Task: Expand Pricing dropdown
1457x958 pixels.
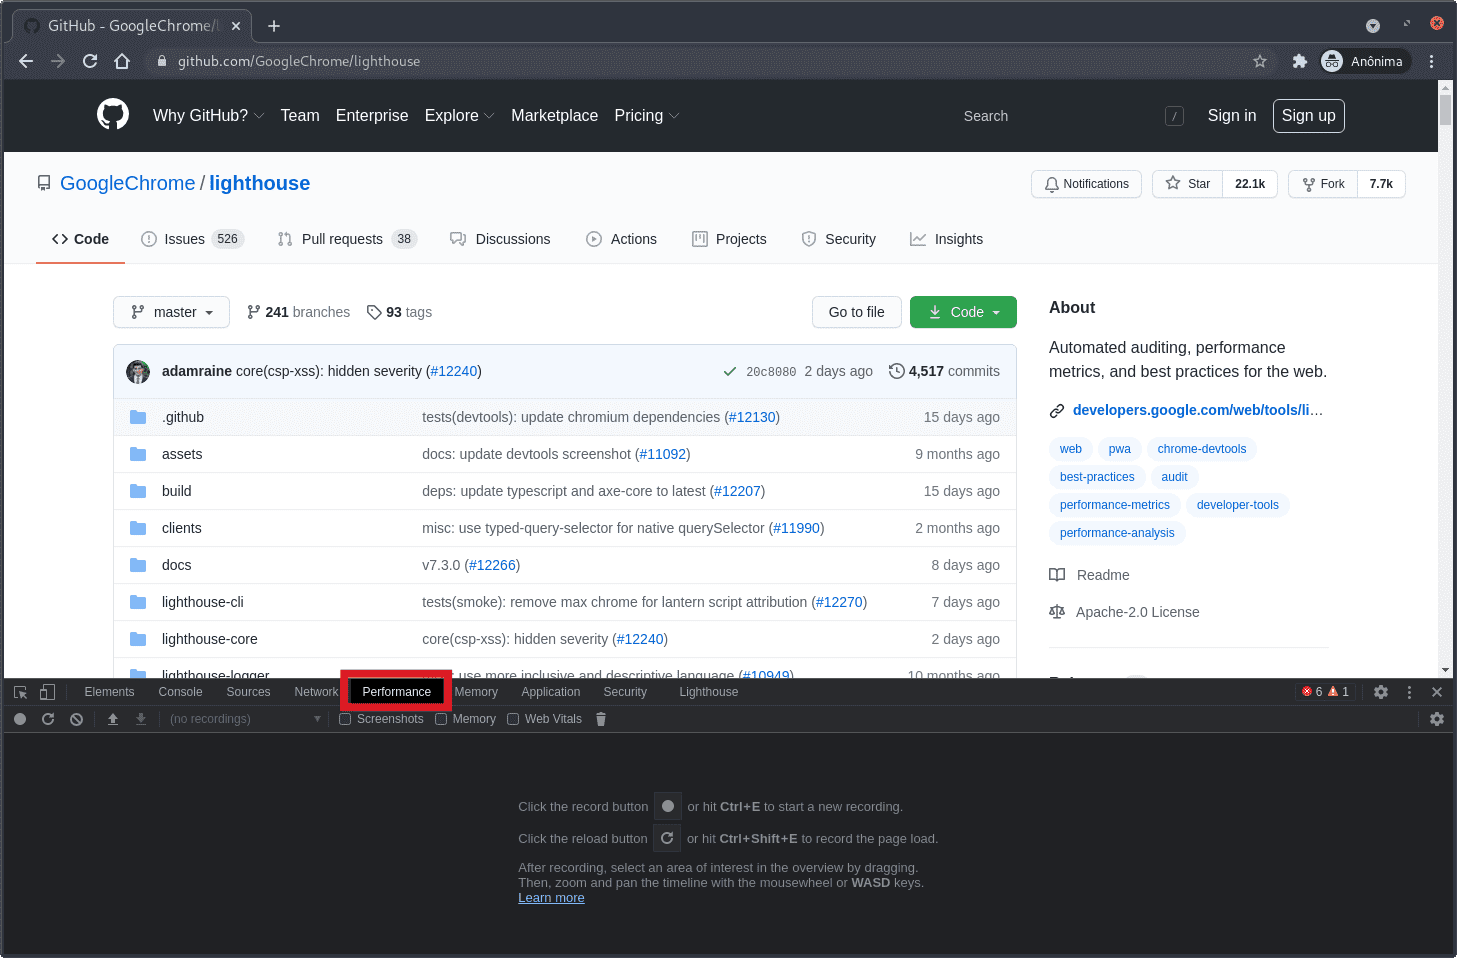Action: click(x=646, y=116)
